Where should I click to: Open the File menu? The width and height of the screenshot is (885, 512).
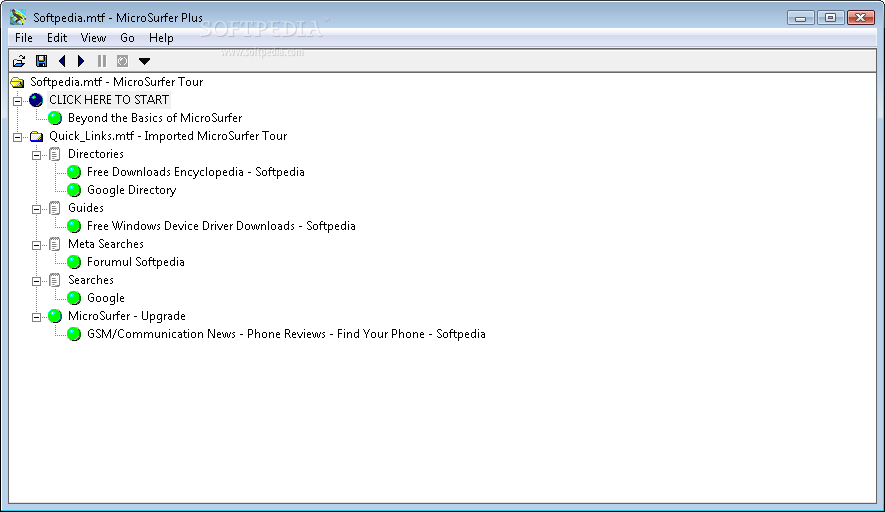click(x=24, y=38)
